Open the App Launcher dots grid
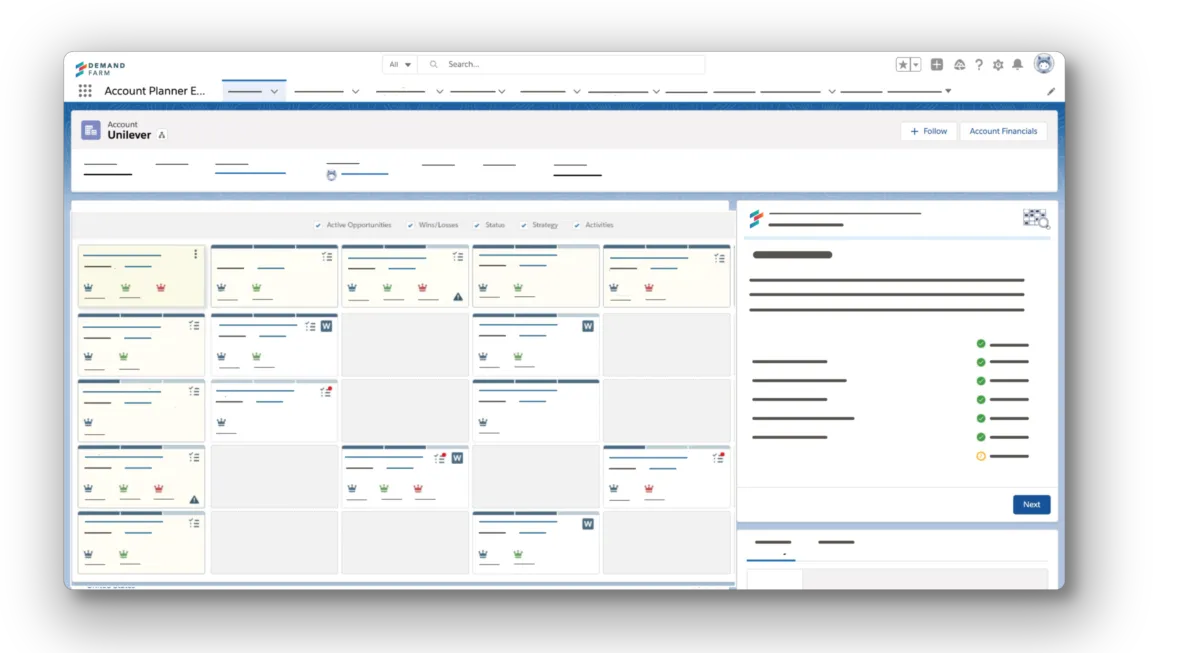The image size is (1200, 653). (x=85, y=90)
